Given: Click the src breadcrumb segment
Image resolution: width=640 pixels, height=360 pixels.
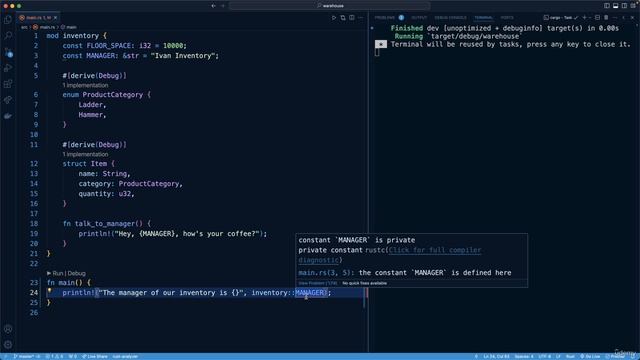Looking at the screenshot, I should 24,27.
